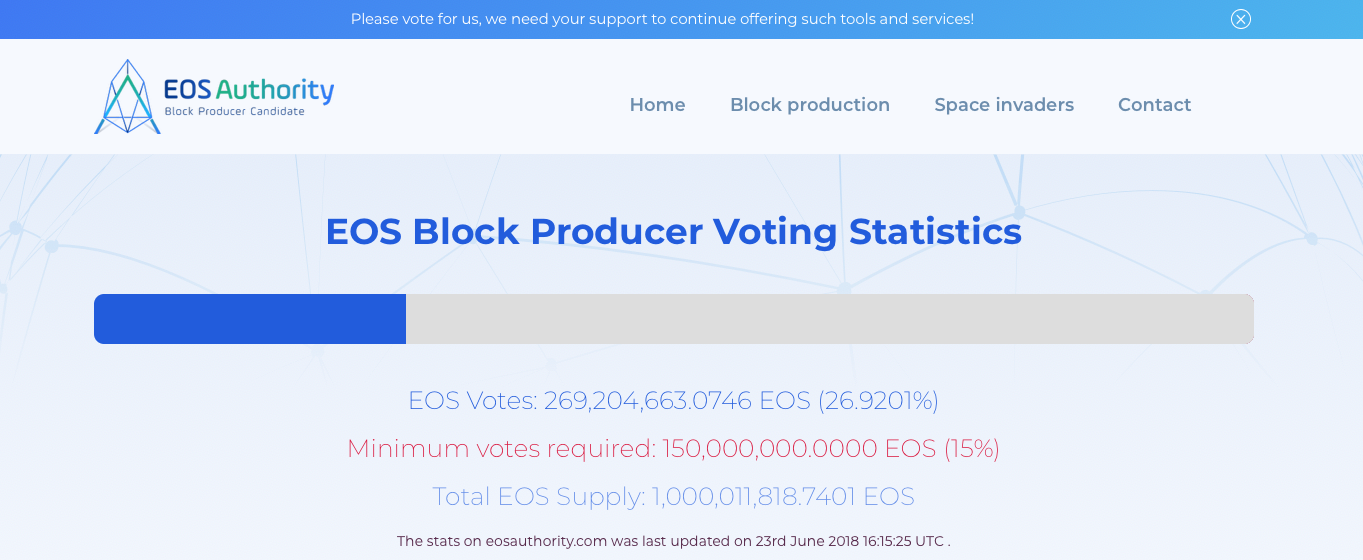Click the gray unfilled part of progress bar
The height and width of the screenshot is (560, 1363).
830,319
